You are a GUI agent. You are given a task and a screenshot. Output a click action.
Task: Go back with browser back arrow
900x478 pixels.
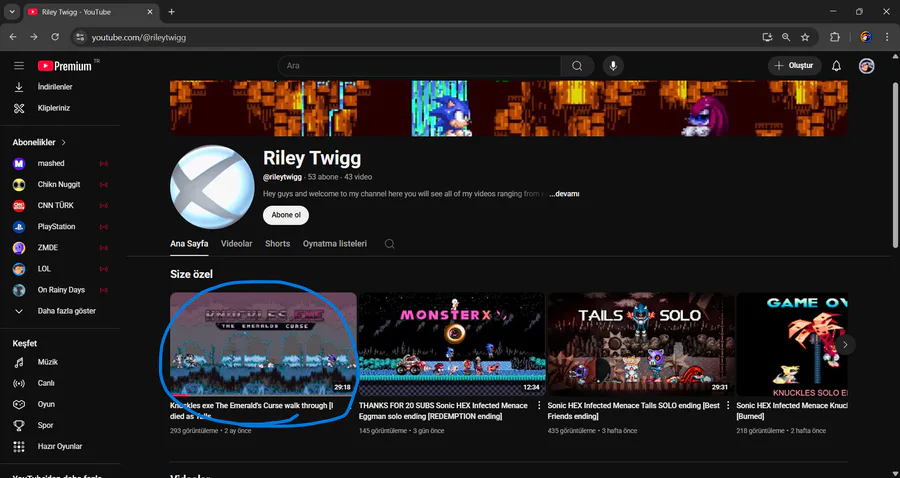coord(13,37)
